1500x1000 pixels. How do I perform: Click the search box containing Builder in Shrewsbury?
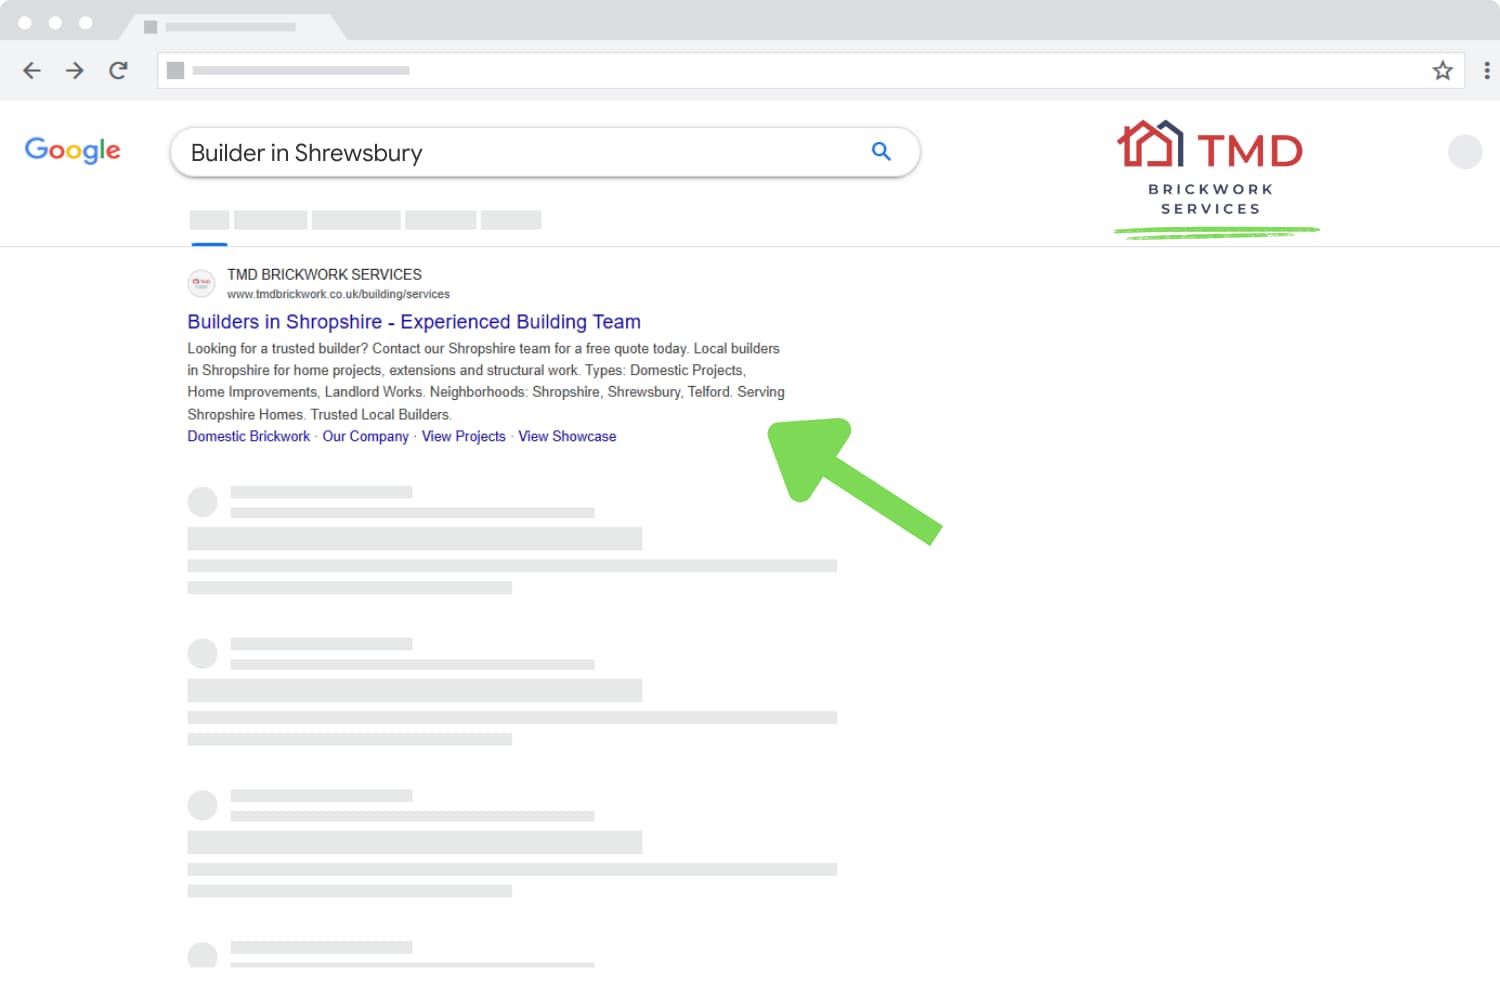(x=545, y=152)
